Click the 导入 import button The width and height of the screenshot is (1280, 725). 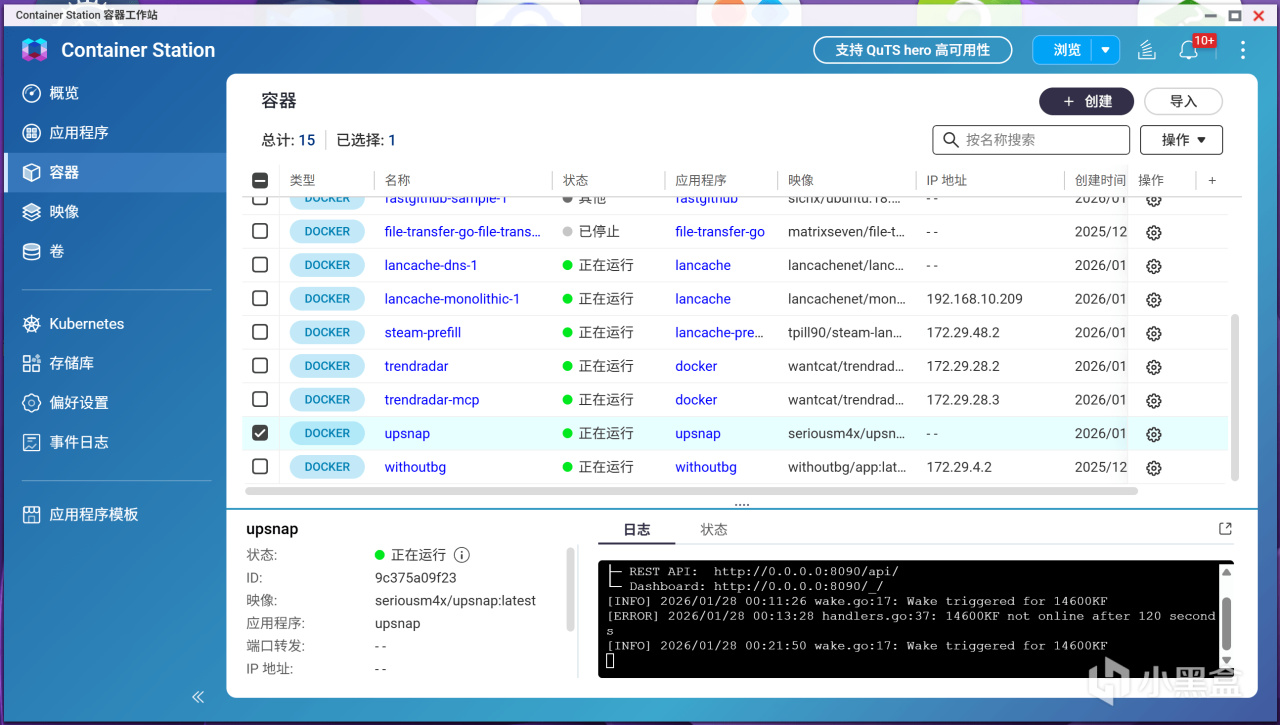click(1183, 101)
